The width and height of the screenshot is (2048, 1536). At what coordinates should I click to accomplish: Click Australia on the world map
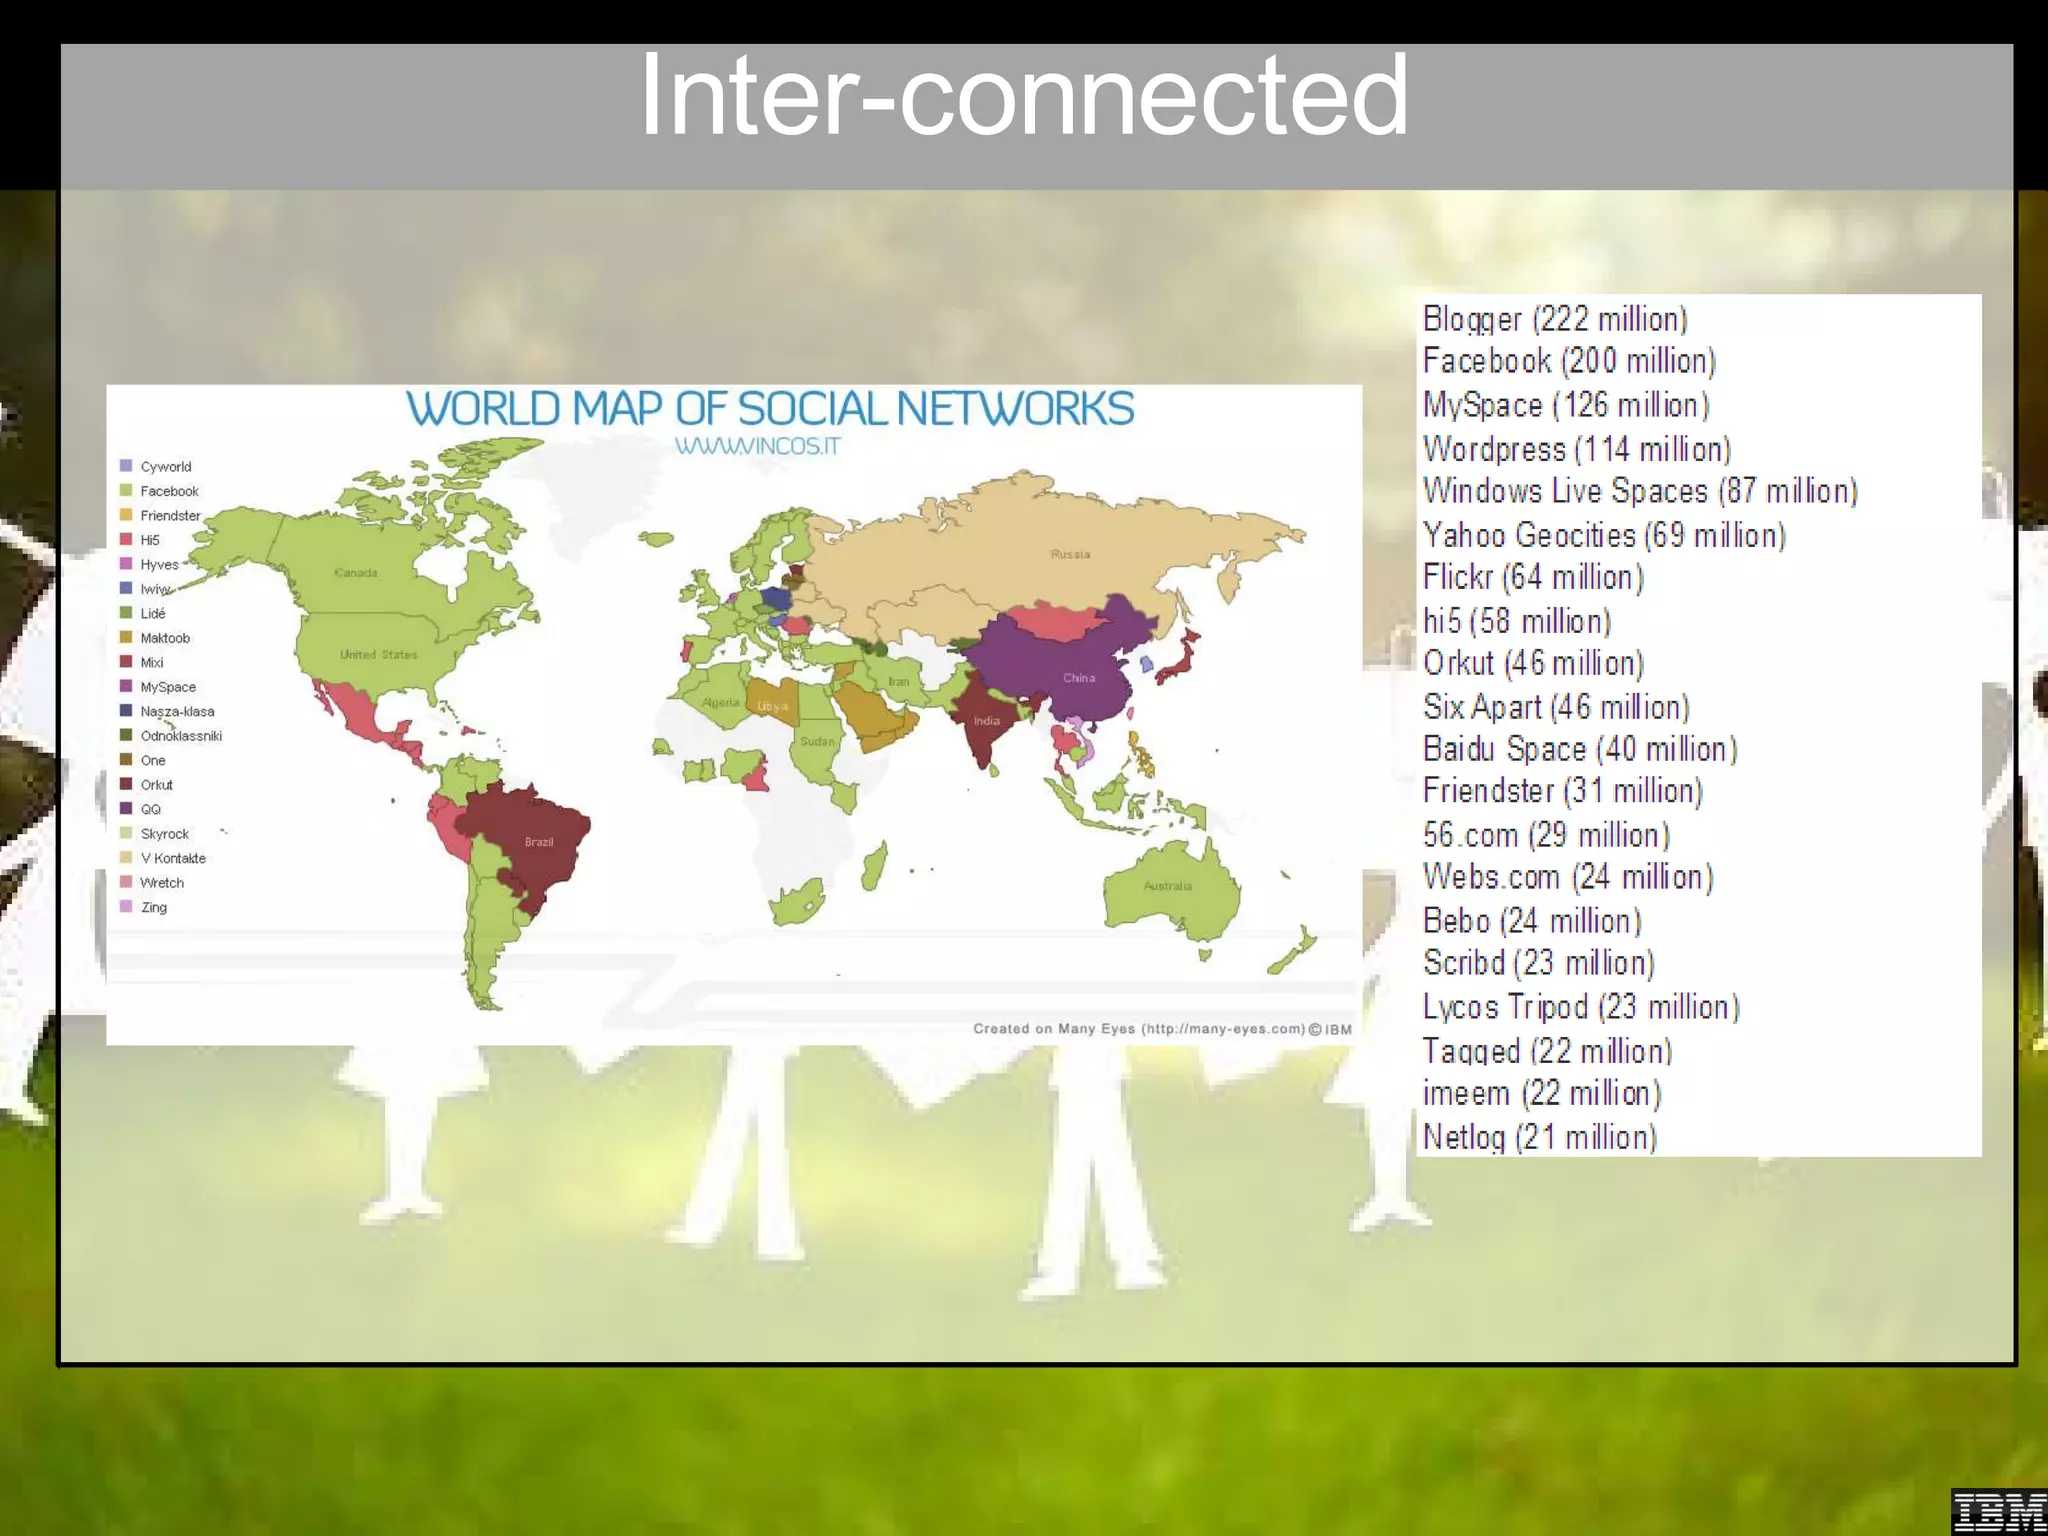click(1167, 886)
